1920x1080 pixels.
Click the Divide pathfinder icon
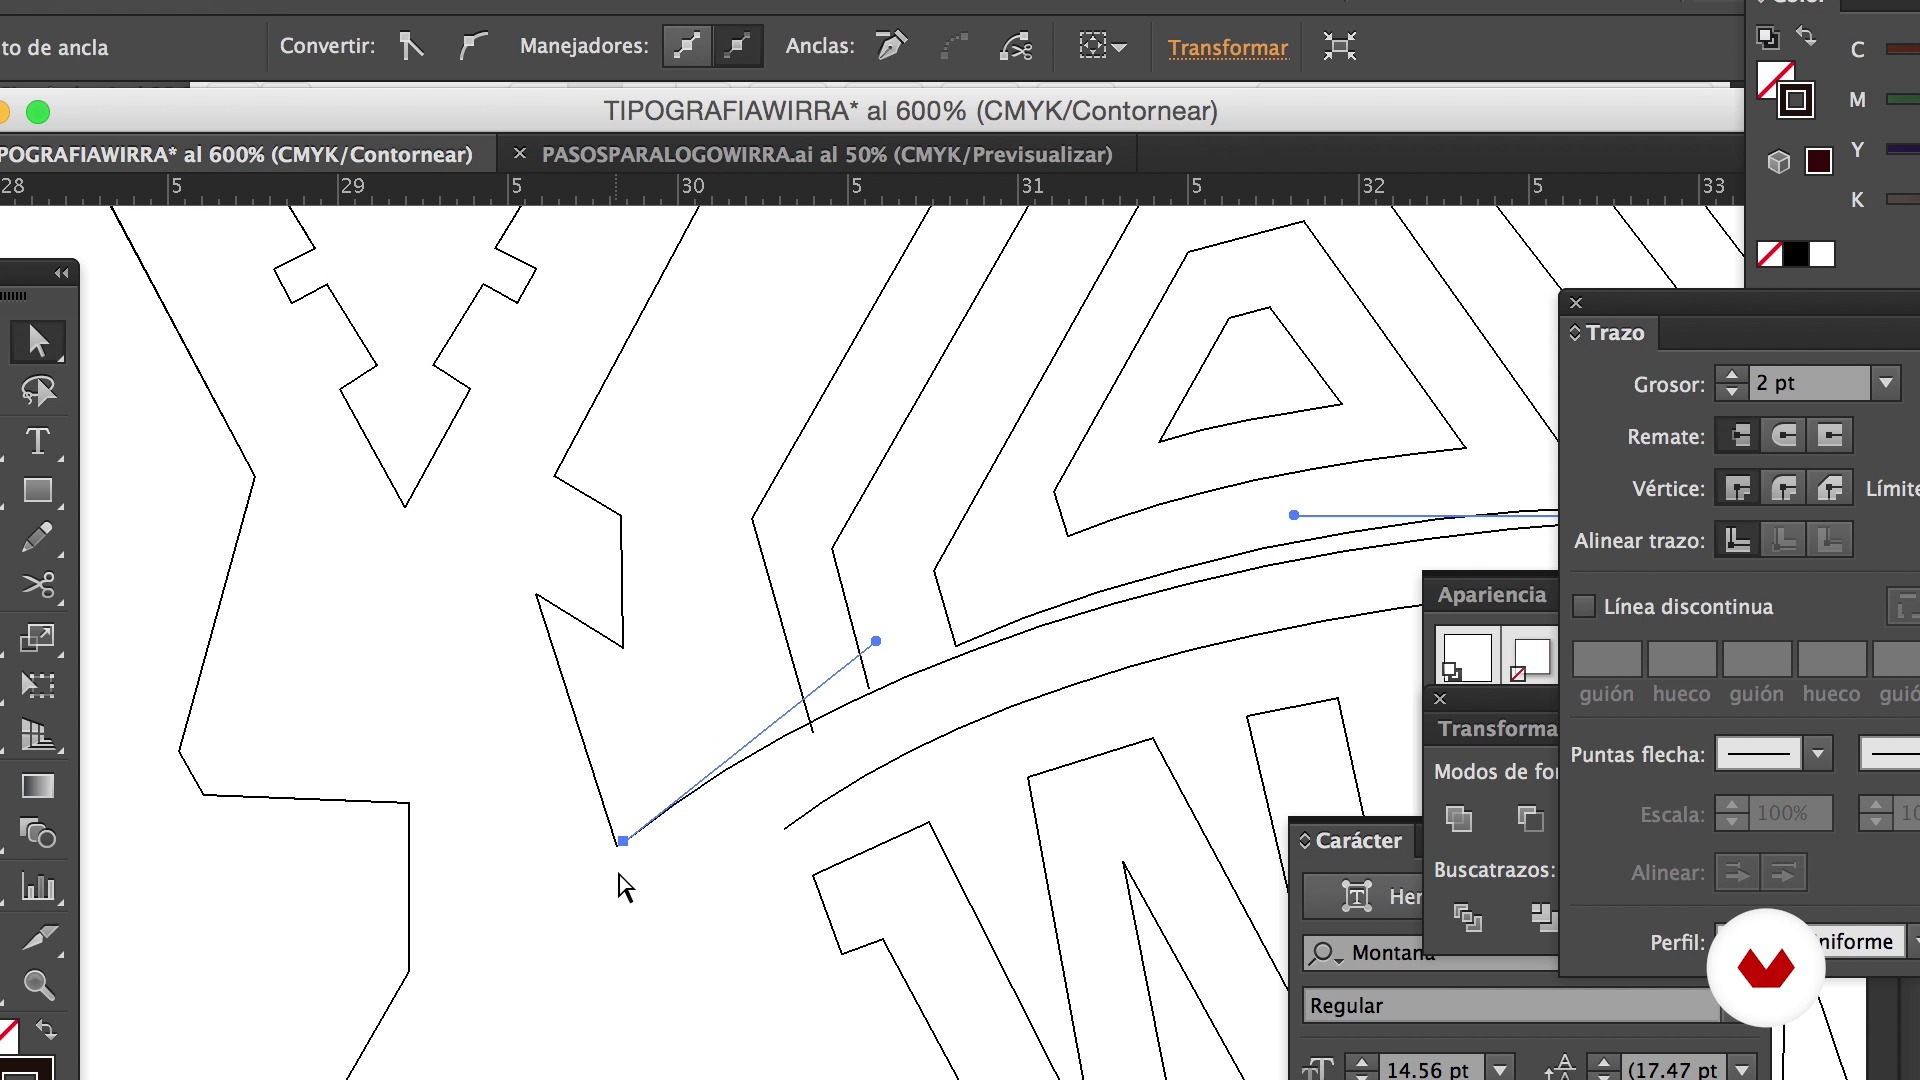1467,917
